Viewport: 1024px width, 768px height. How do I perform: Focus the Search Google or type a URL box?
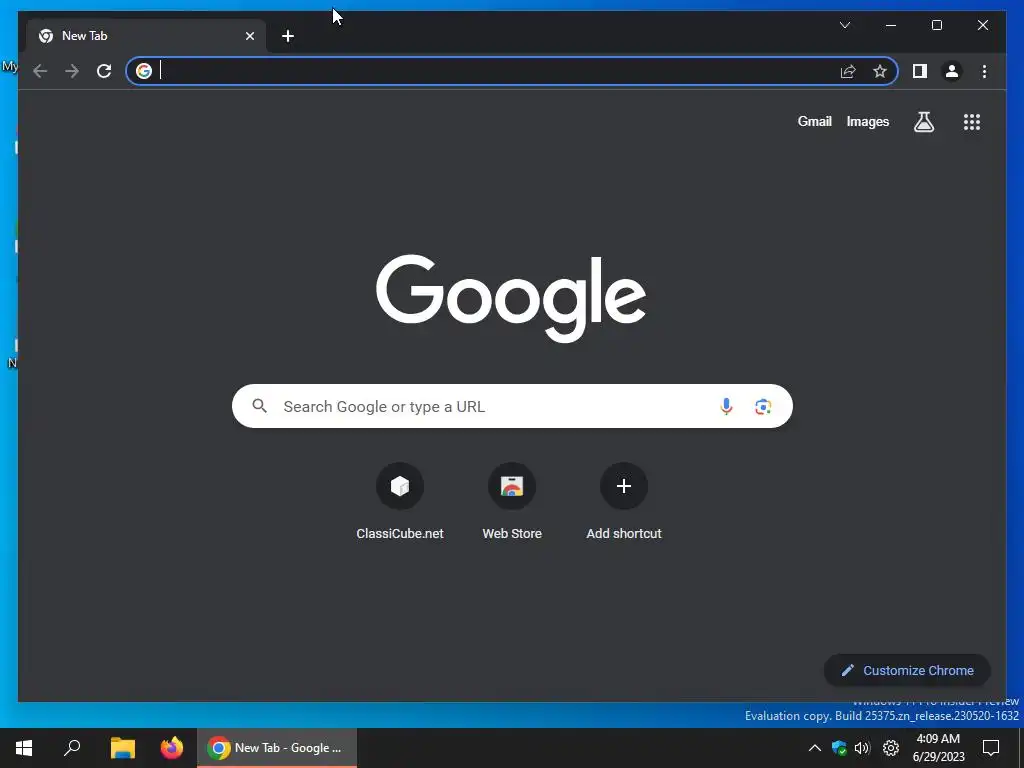(x=512, y=406)
